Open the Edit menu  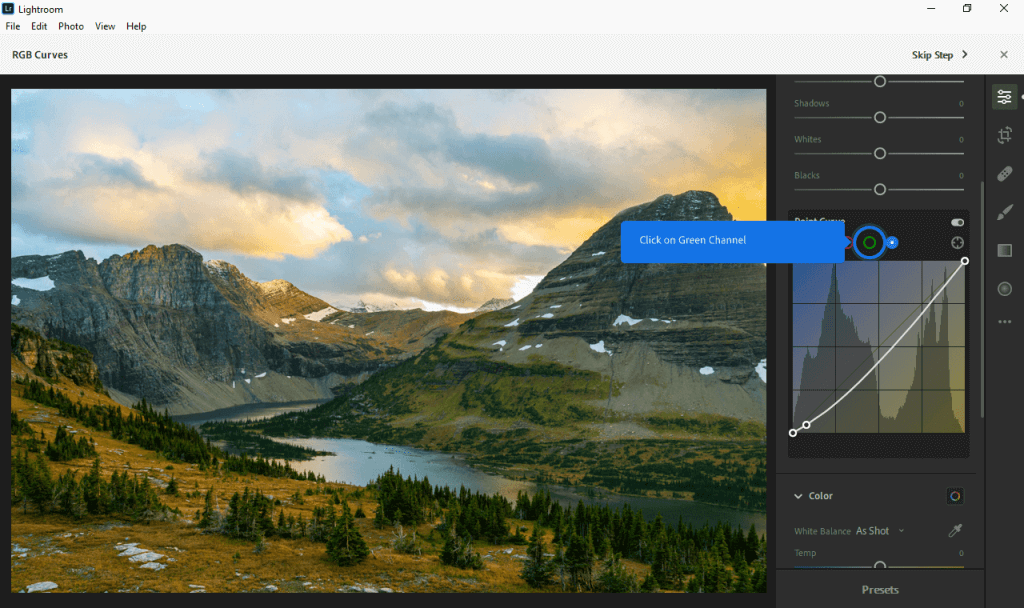[x=39, y=26]
